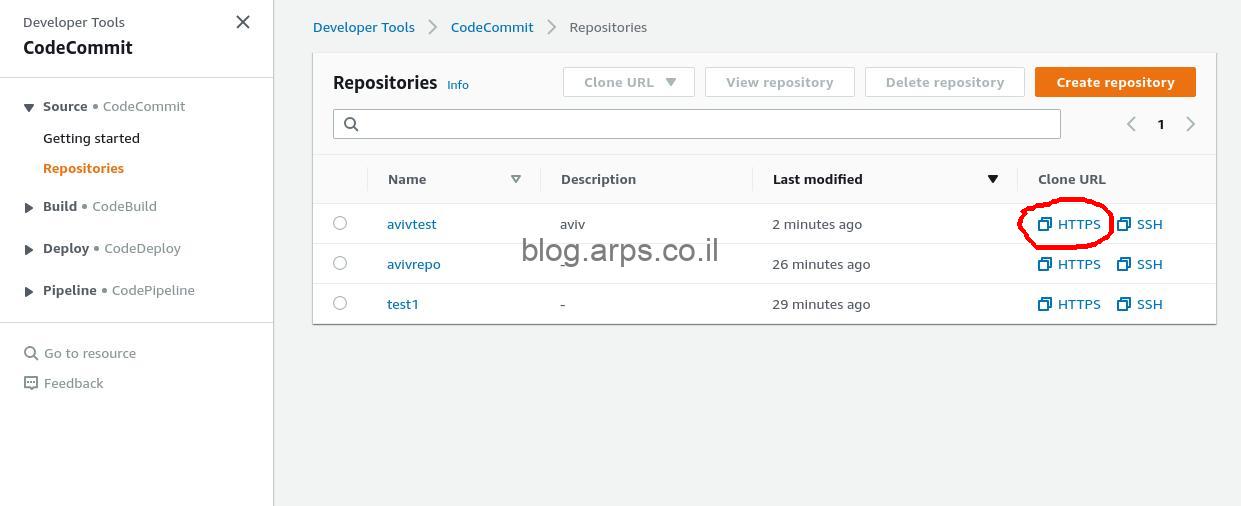Select the avivrepo repository radio button

340,263
